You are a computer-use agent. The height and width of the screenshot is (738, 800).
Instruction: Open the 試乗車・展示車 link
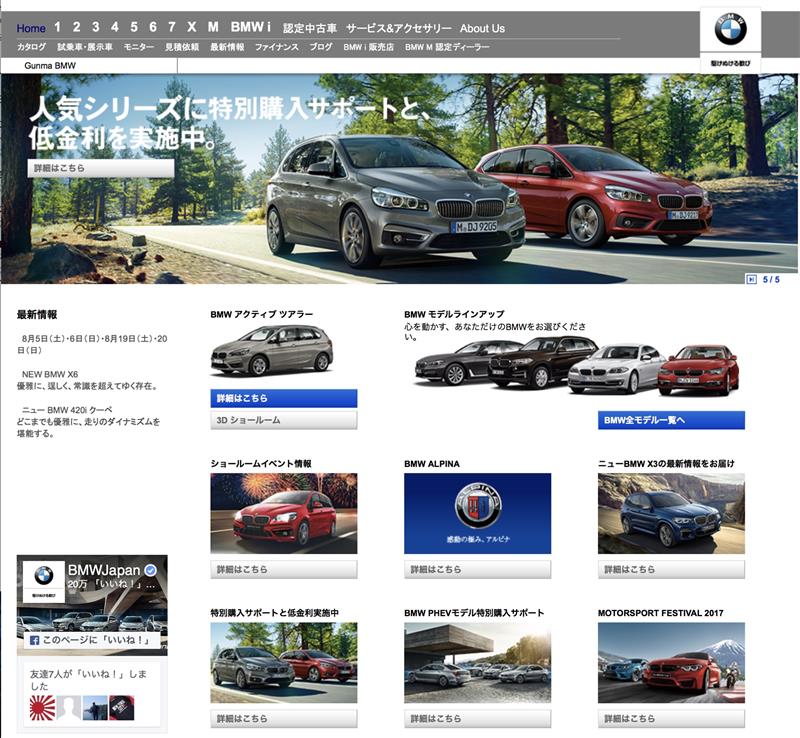point(85,47)
